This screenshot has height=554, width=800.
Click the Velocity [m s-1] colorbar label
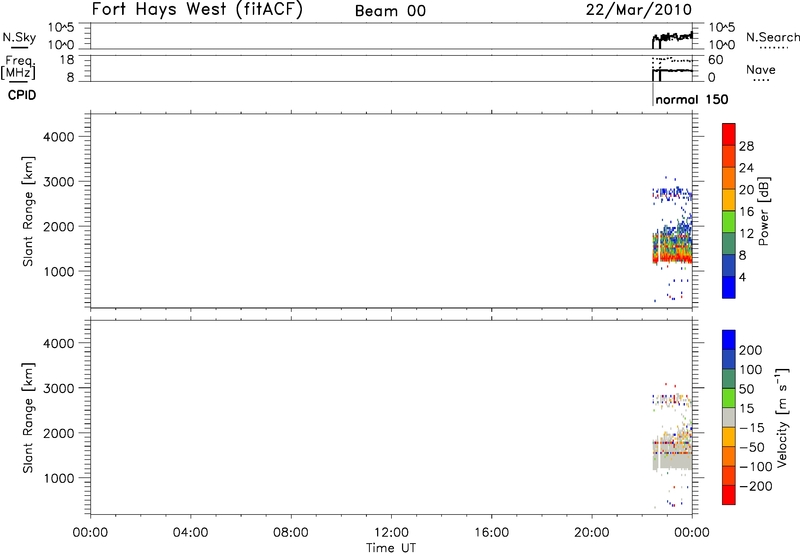782,417
